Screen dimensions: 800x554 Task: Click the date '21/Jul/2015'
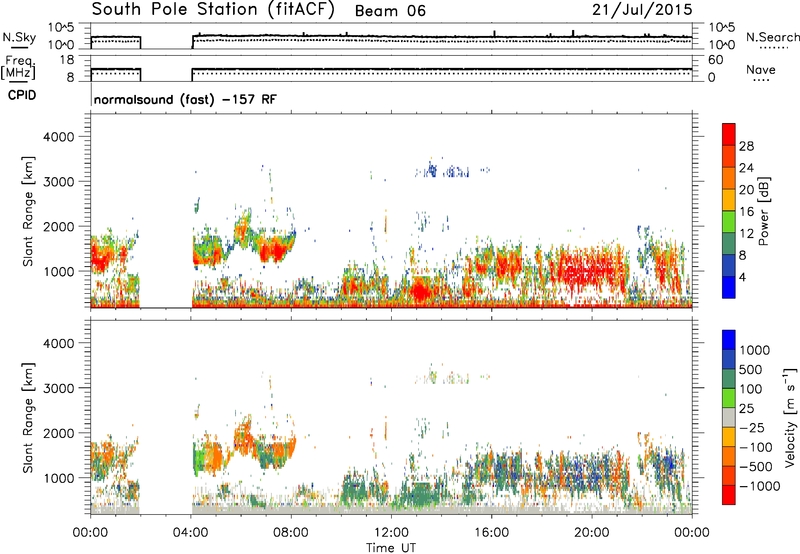[x=642, y=10]
